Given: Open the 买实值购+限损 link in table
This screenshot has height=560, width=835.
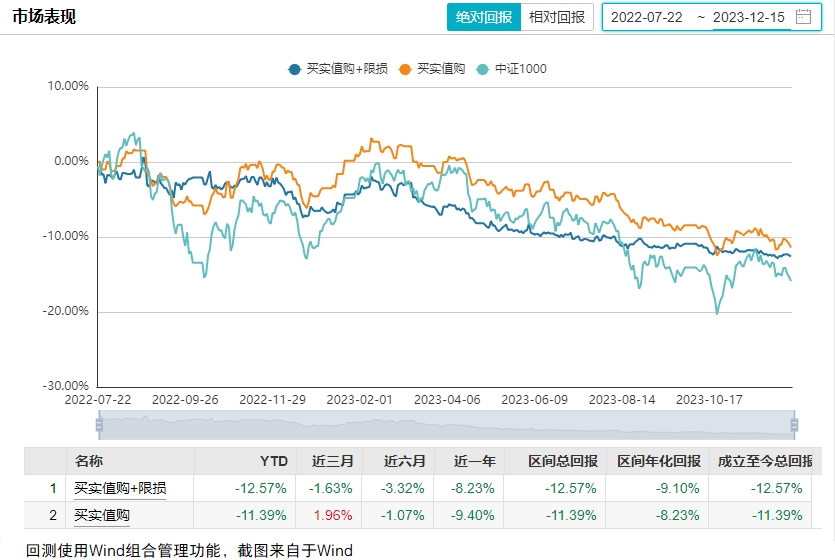Looking at the screenshot, I should (x=120, y=488).
